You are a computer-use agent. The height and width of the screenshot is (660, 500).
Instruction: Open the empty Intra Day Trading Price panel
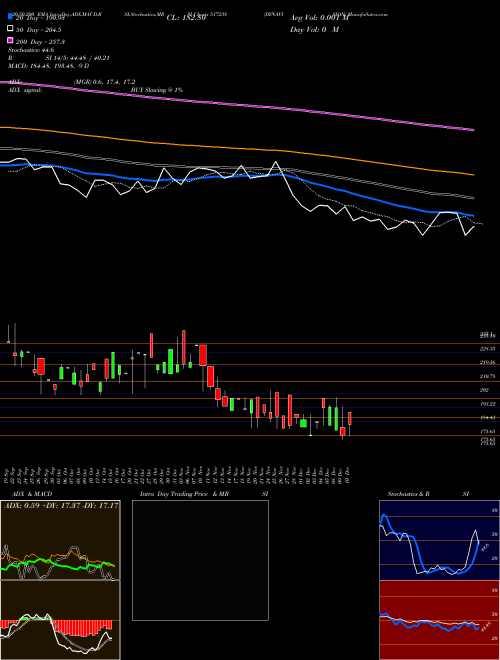[200, 560]
